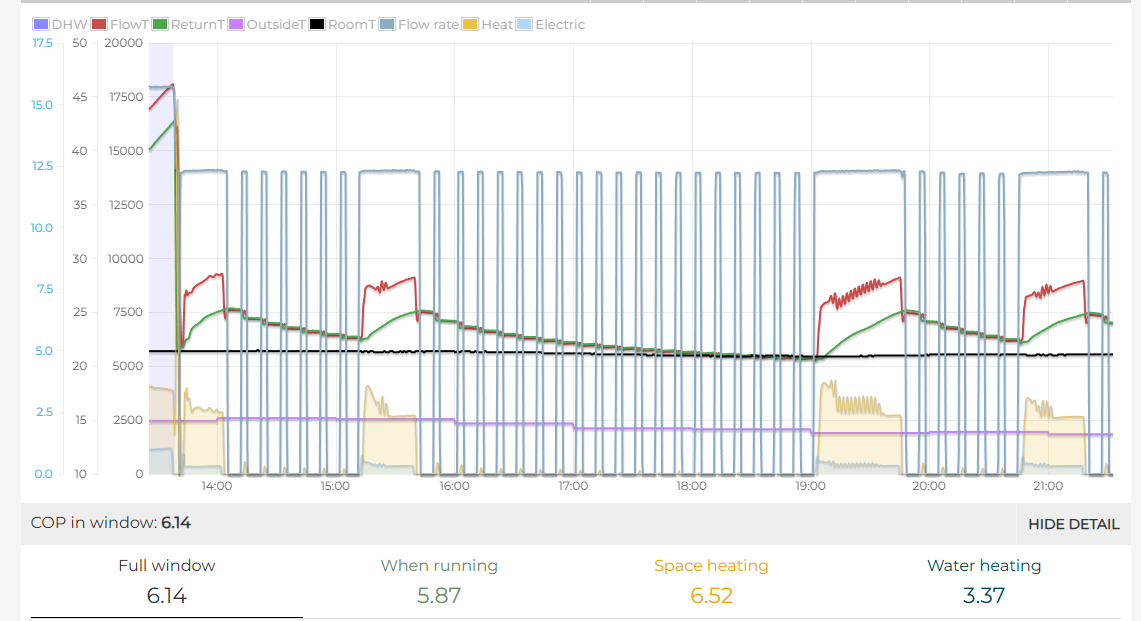
Task: Toggle the FlowT legend entry
Action: point(119,24)
